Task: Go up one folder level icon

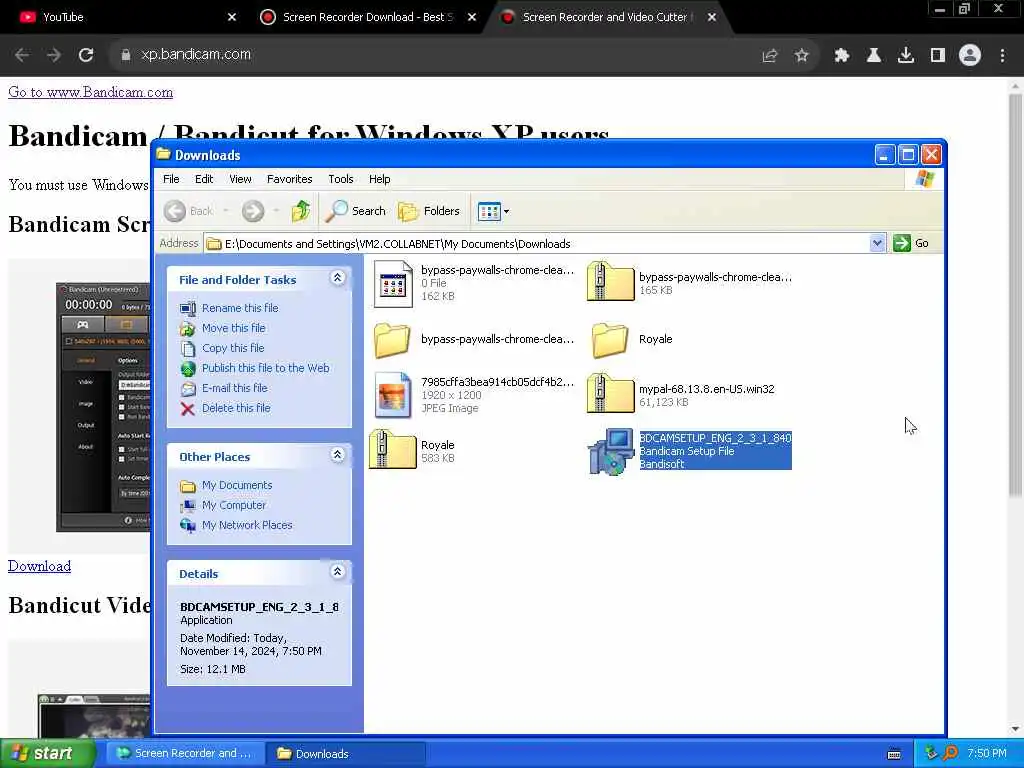Action: click(x=300, y=211)
